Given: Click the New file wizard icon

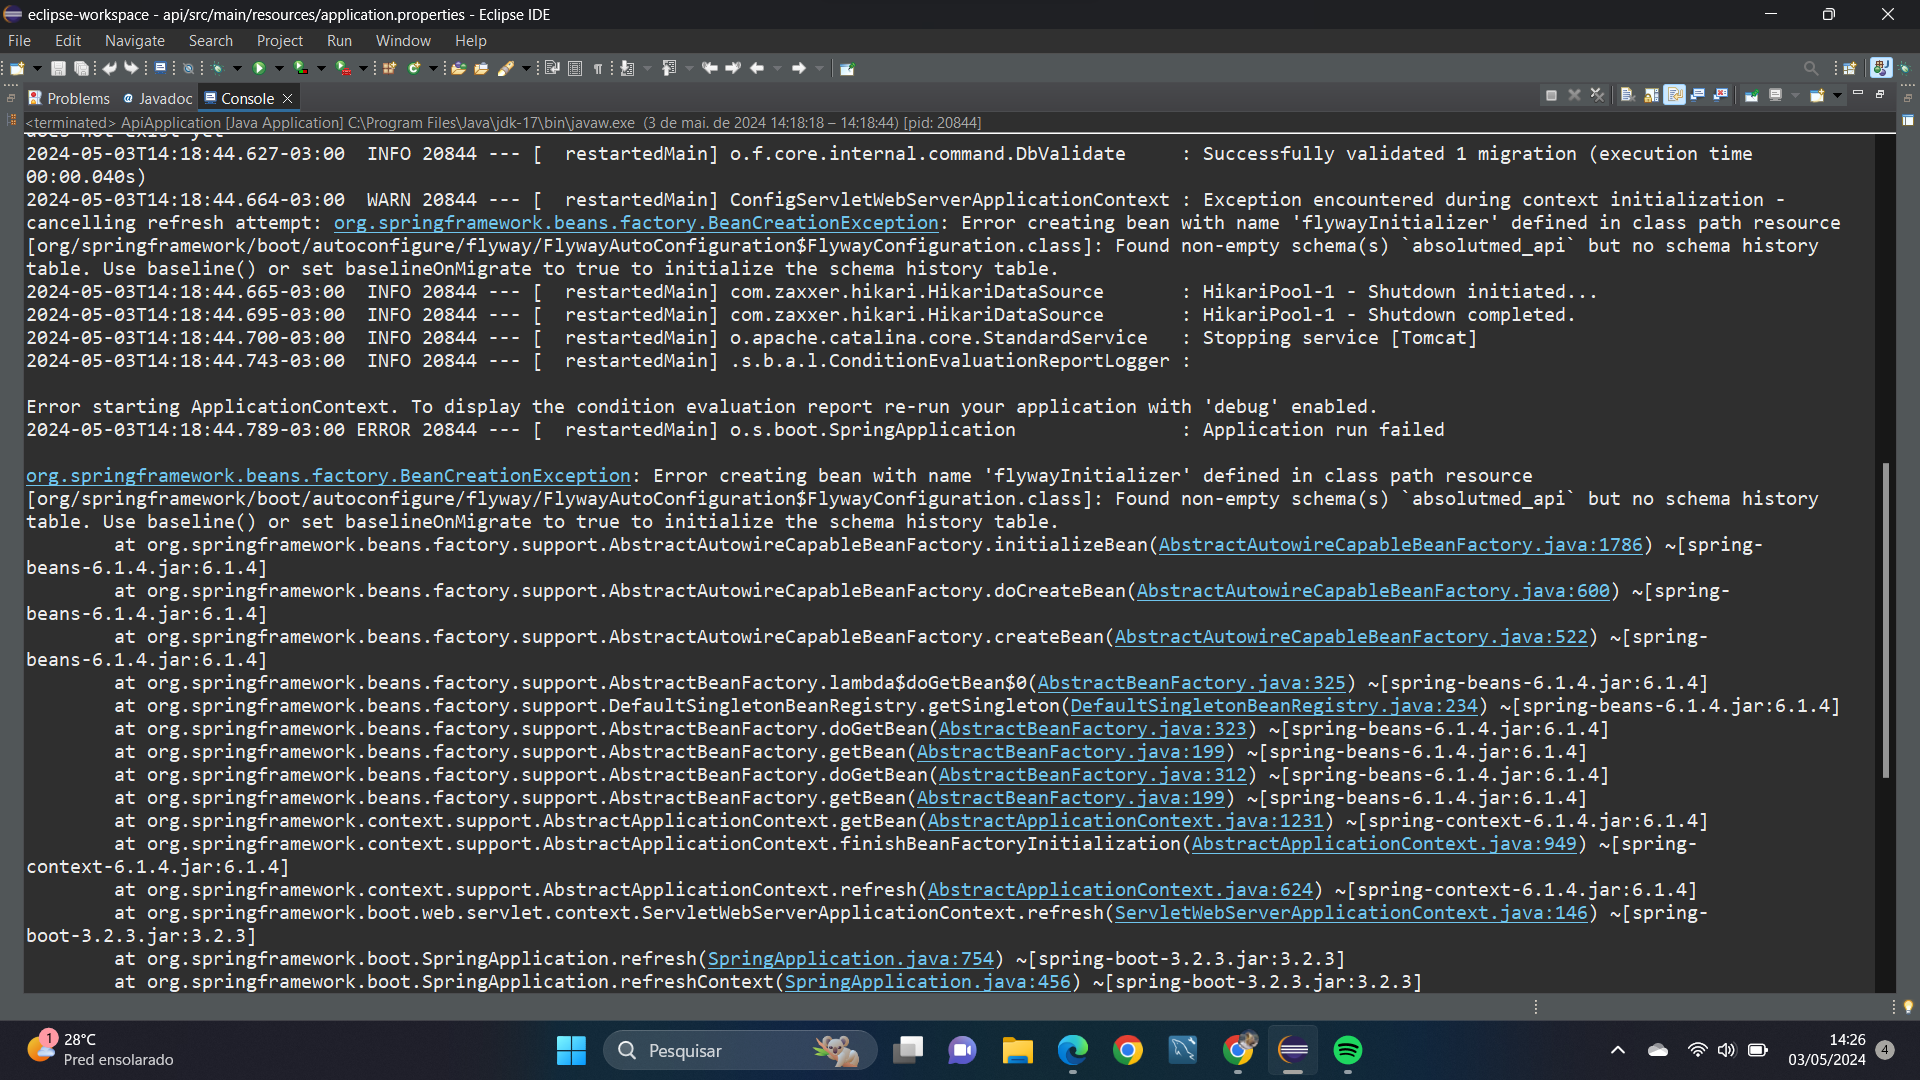Looking at the screenshot, I should 17,68.
